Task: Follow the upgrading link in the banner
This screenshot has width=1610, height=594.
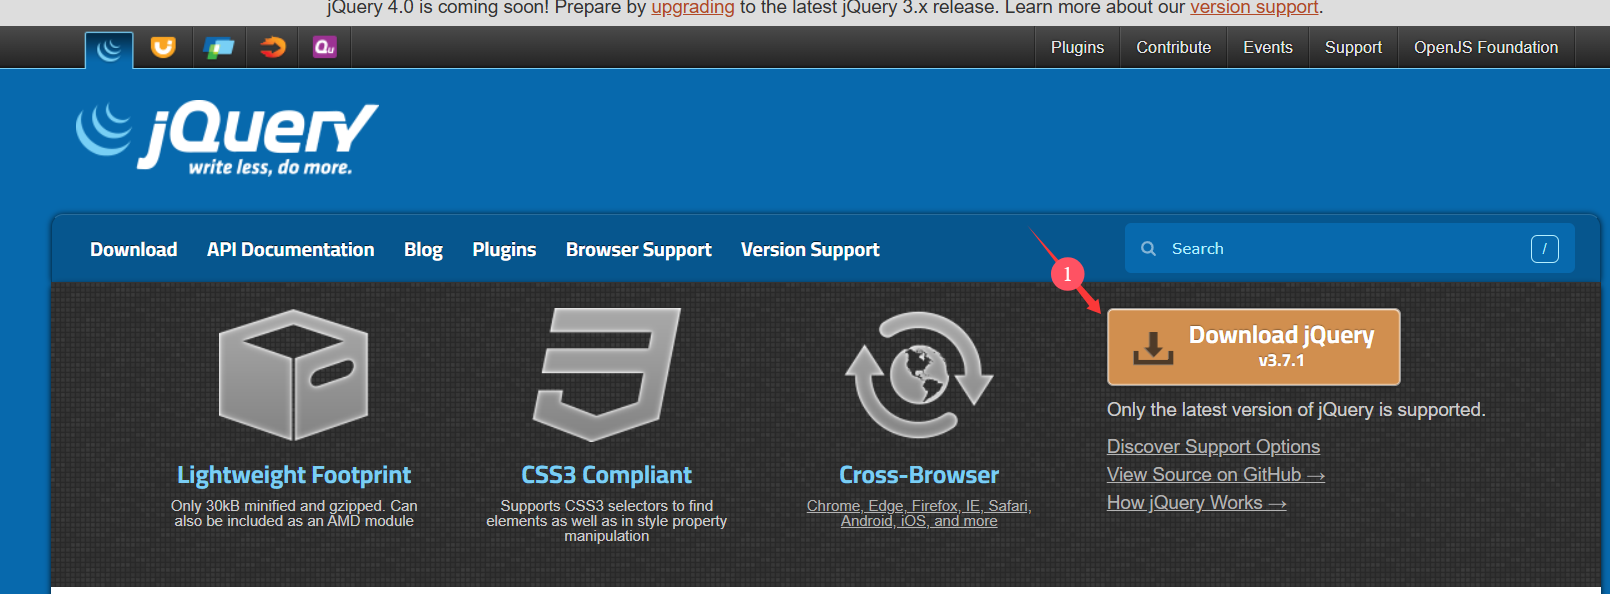Action: [x=693, y=8]
